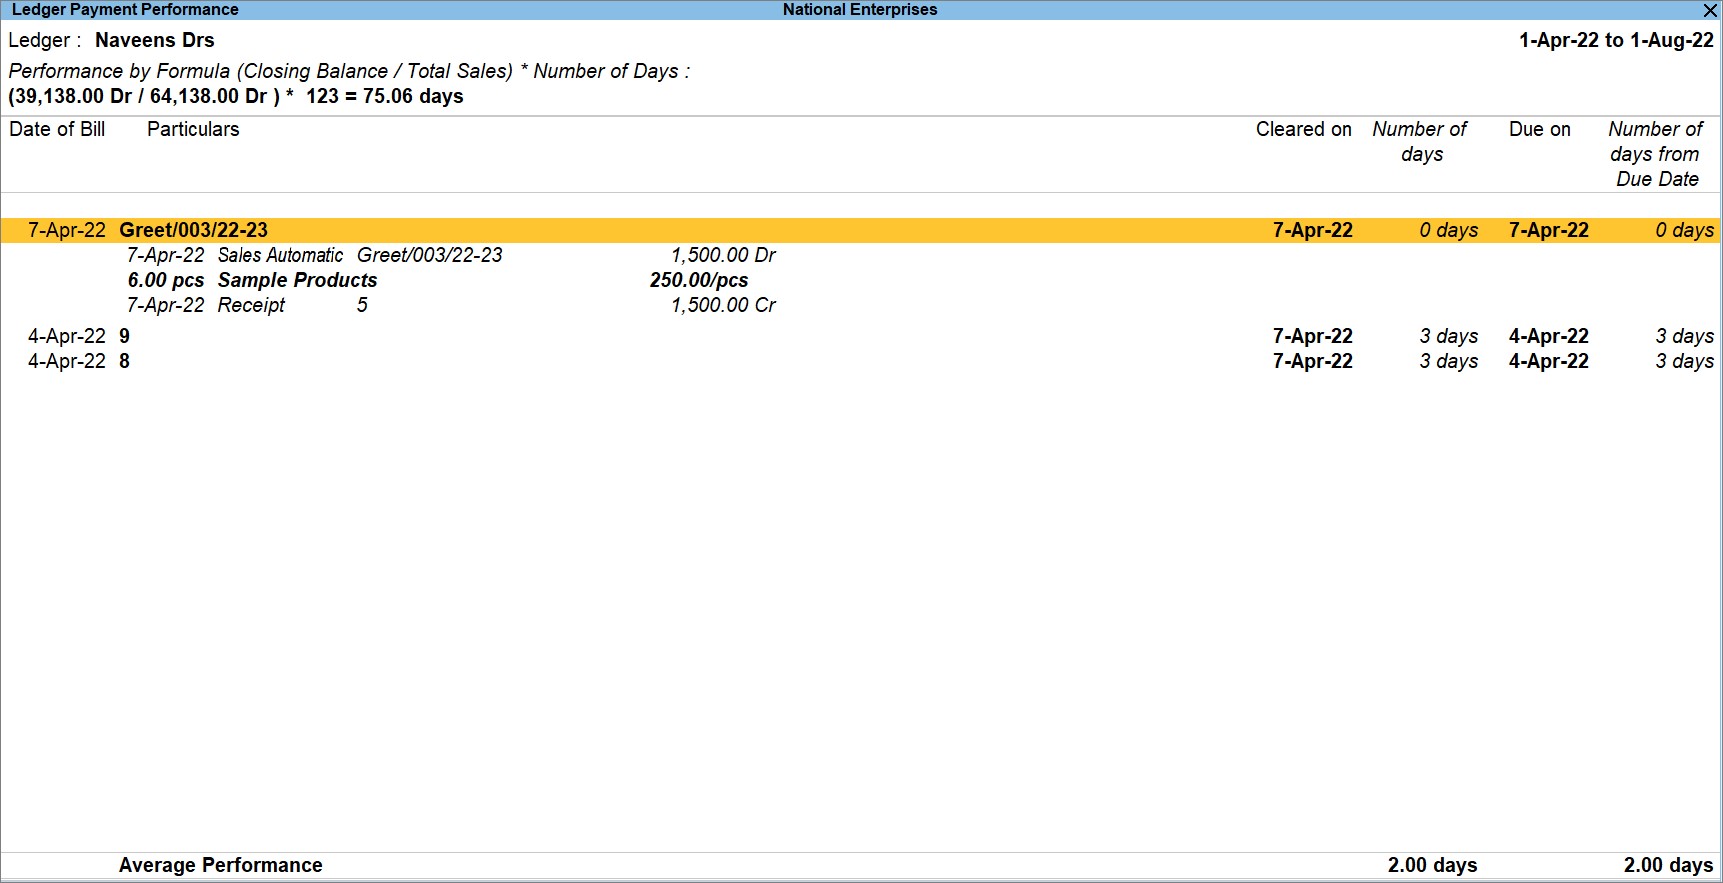Viewport: 1723px width, 883px height.
Task: Click the Due on column header
Action: [1539, 129]
